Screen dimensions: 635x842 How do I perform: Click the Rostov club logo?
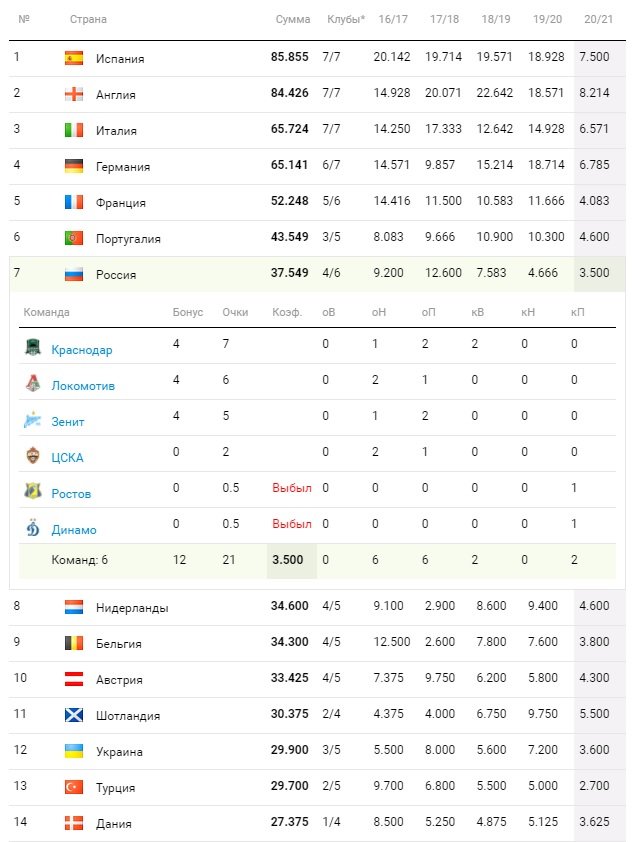32,493
